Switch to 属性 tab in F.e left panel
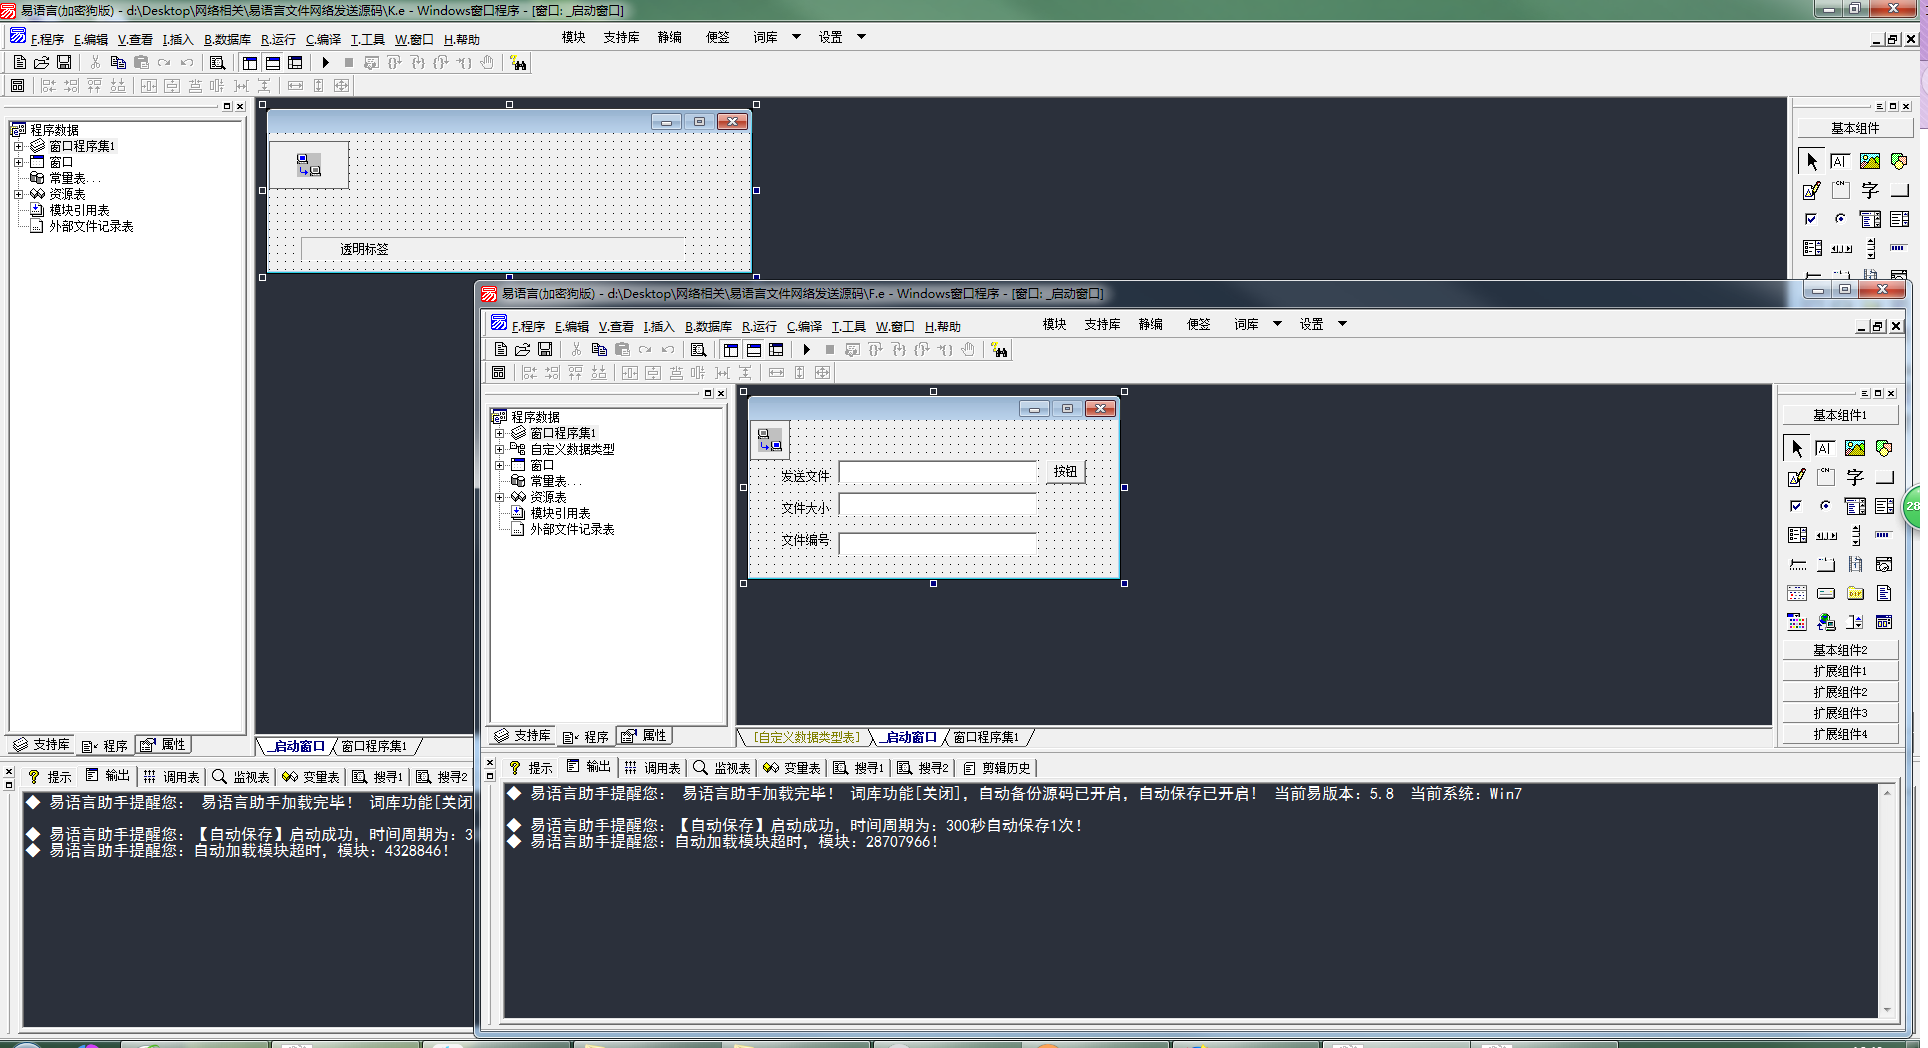 (645, 736)
